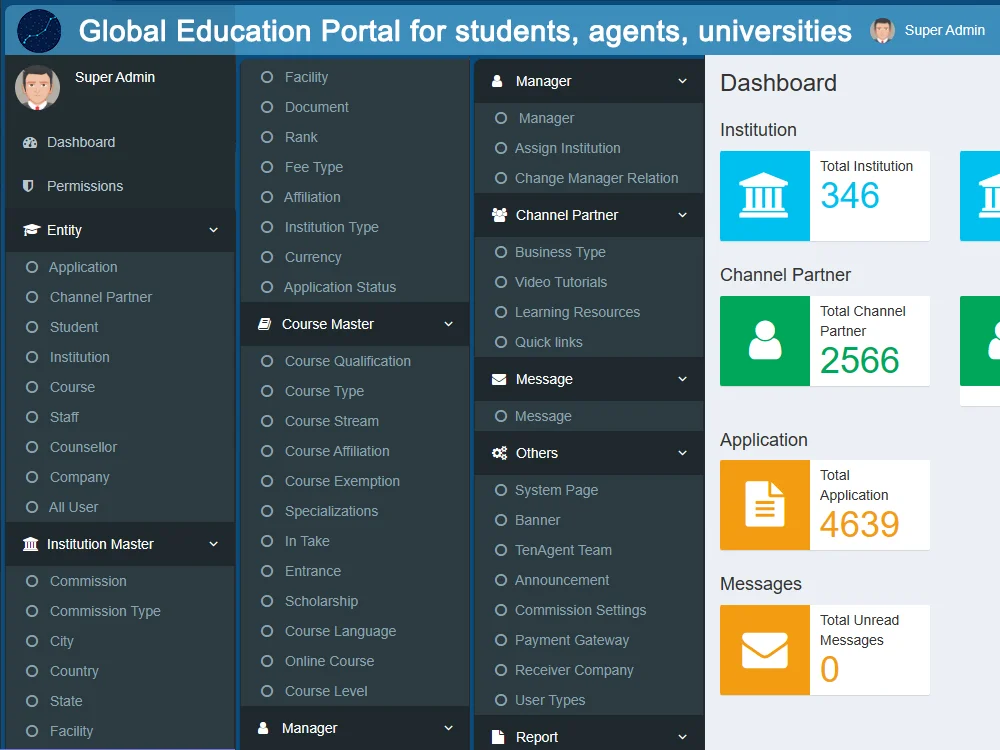Expand the Manager section chevron
The width and height of the screenshot is (1000, 750).
pyautogui.click(x=683, y=78)
